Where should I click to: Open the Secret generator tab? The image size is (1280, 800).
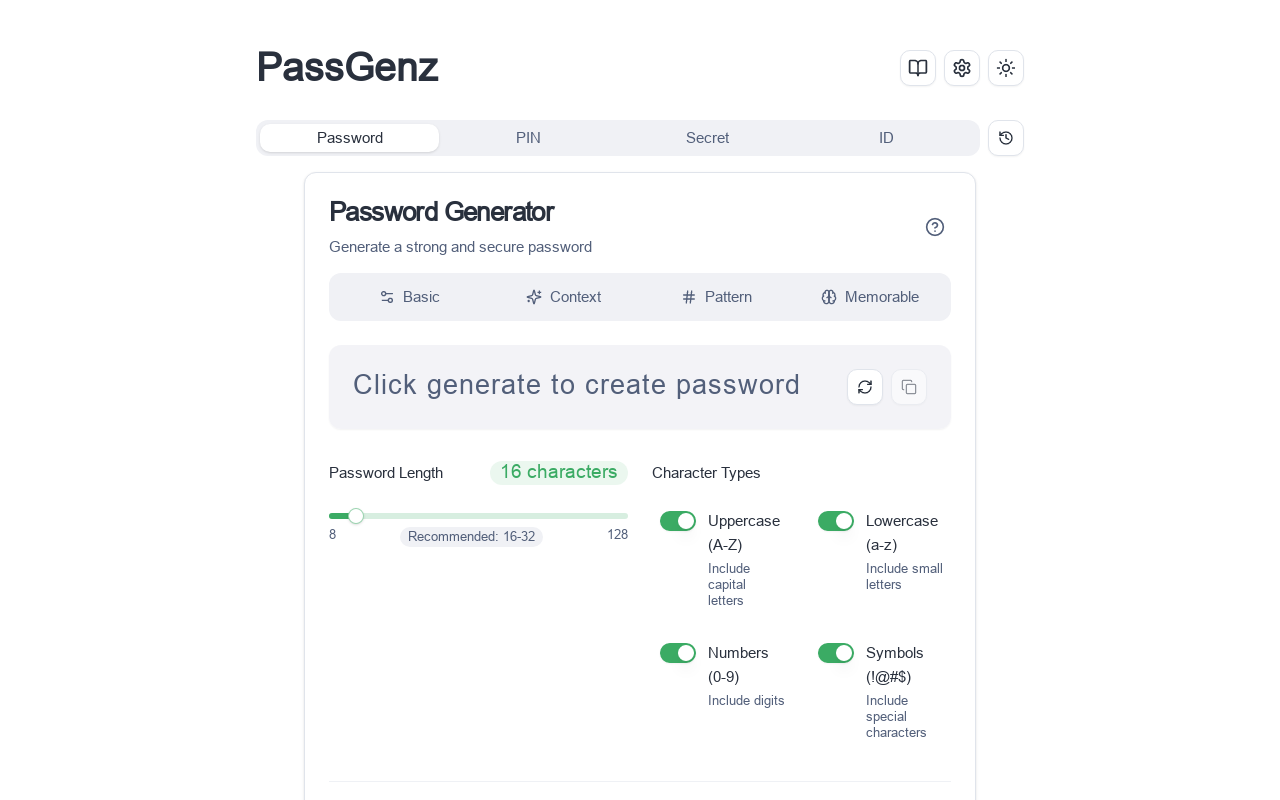click(x=707, y=138)
